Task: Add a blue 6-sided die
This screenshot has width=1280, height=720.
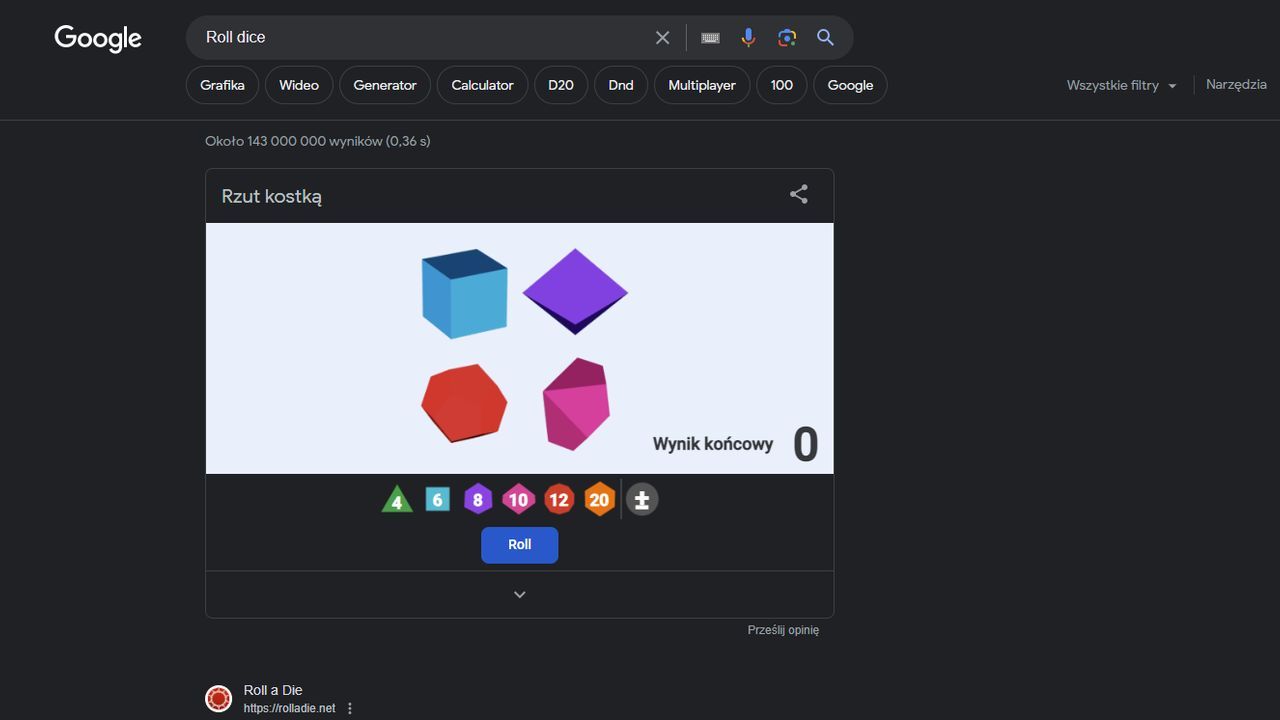Action: point(438,499)
